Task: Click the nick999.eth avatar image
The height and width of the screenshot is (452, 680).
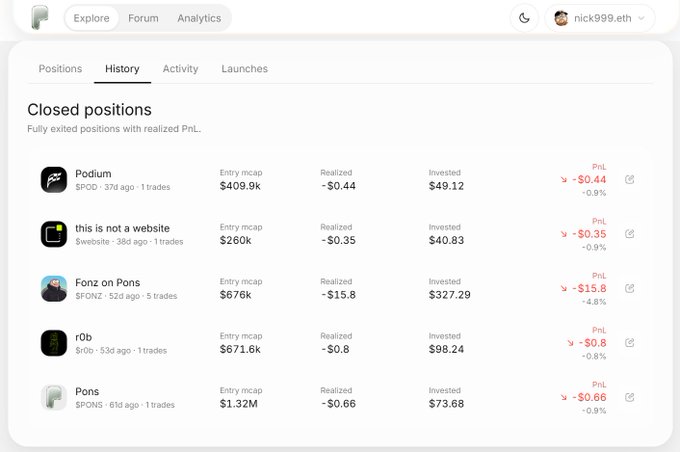Action: pos(561,18)
